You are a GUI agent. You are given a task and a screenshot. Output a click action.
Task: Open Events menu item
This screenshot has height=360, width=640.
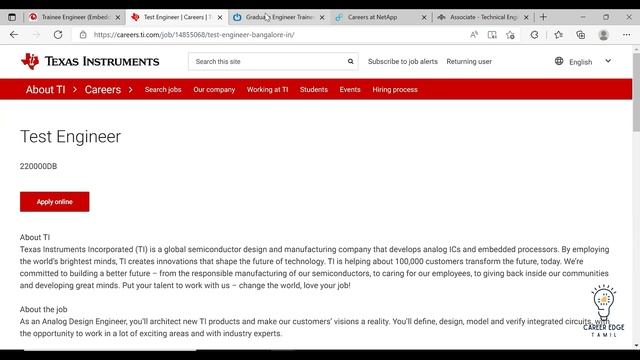click(x=350, y=89)
